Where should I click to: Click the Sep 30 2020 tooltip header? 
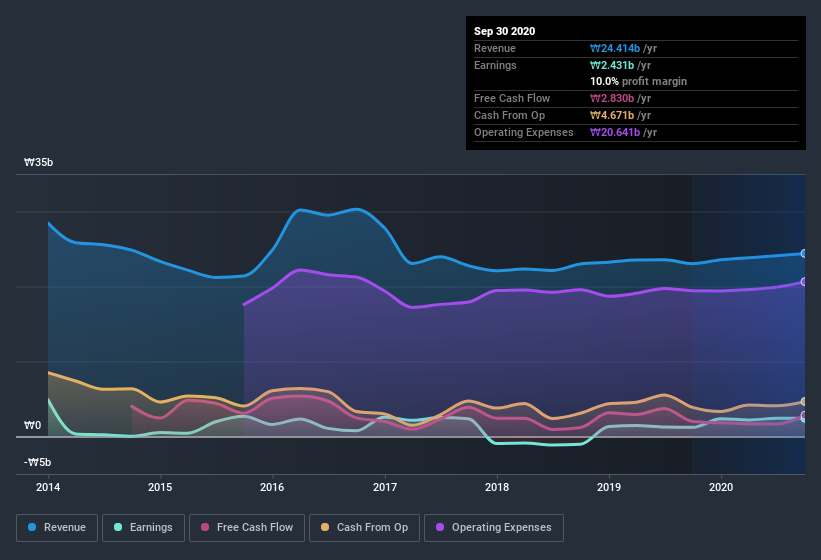click(x=505, y=31)
